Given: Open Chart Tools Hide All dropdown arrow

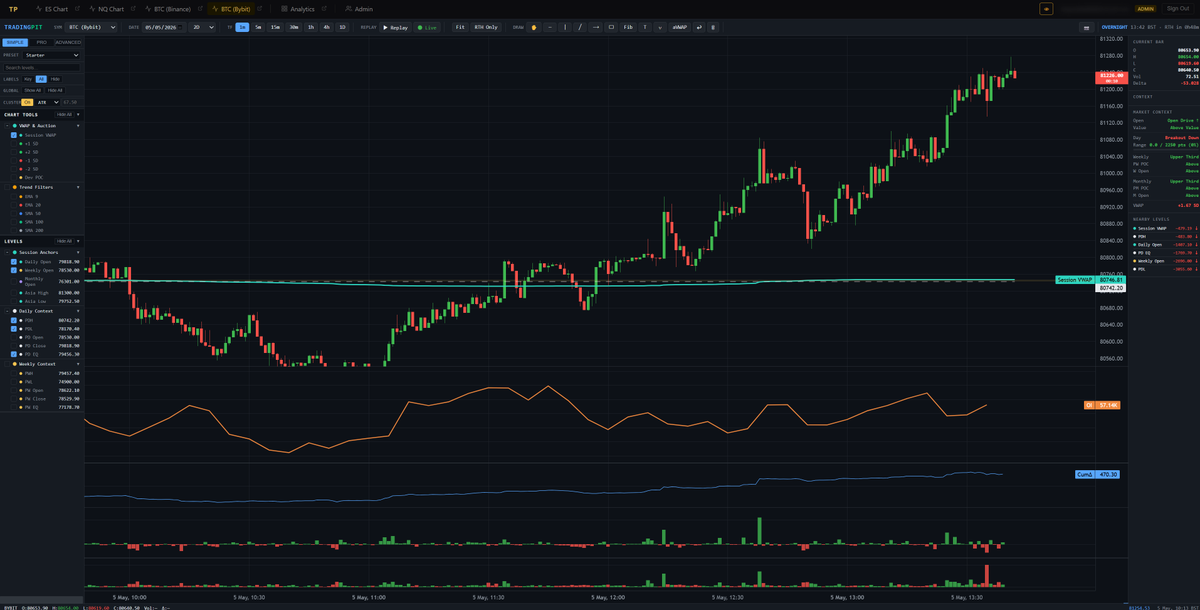Looking at the screenshot, I should [x=78, y=115].
